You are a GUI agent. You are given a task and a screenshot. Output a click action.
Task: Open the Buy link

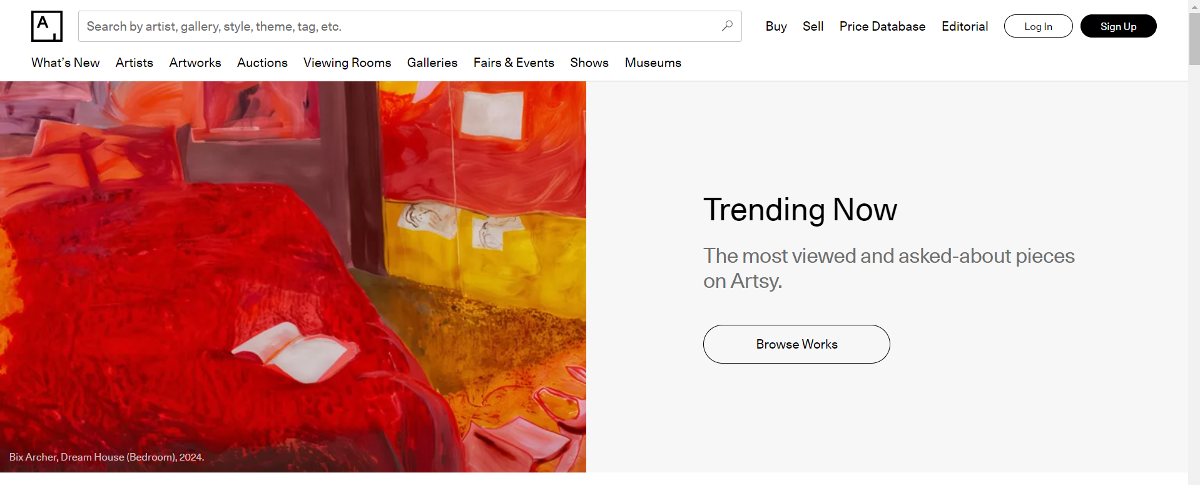coord(776,27)
